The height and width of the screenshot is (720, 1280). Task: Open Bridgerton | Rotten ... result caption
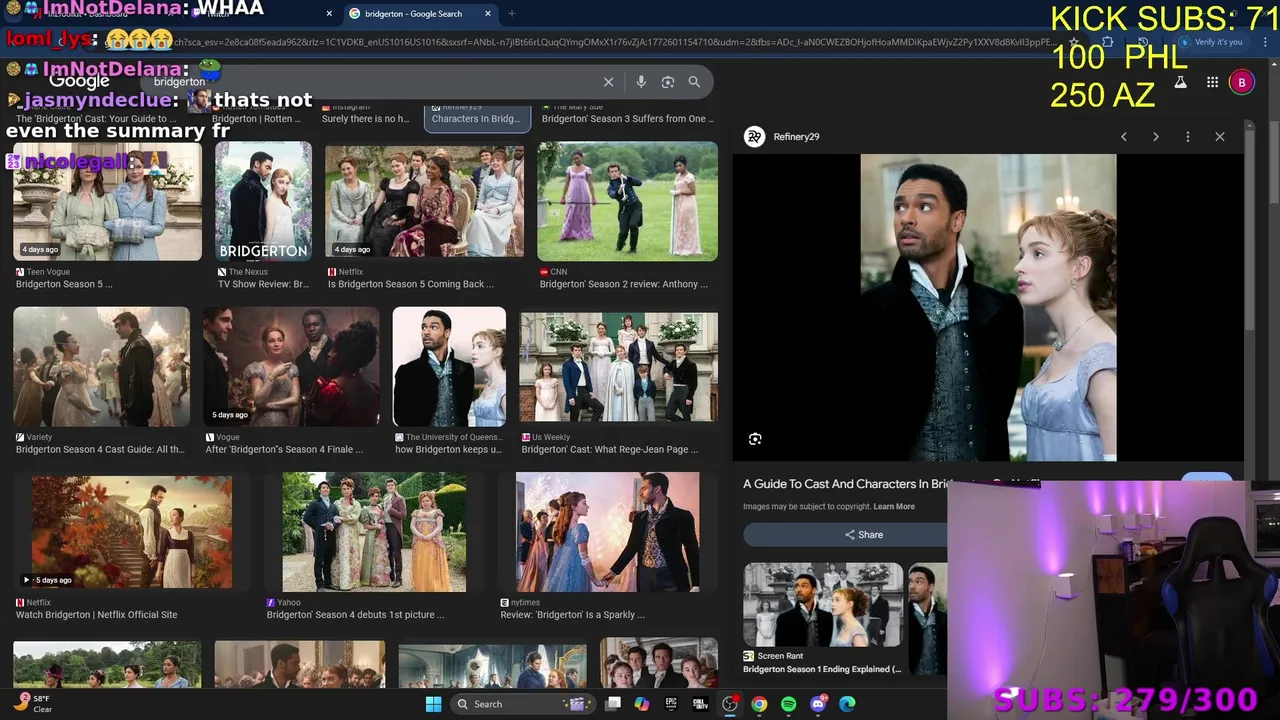(x=257, y=118)
